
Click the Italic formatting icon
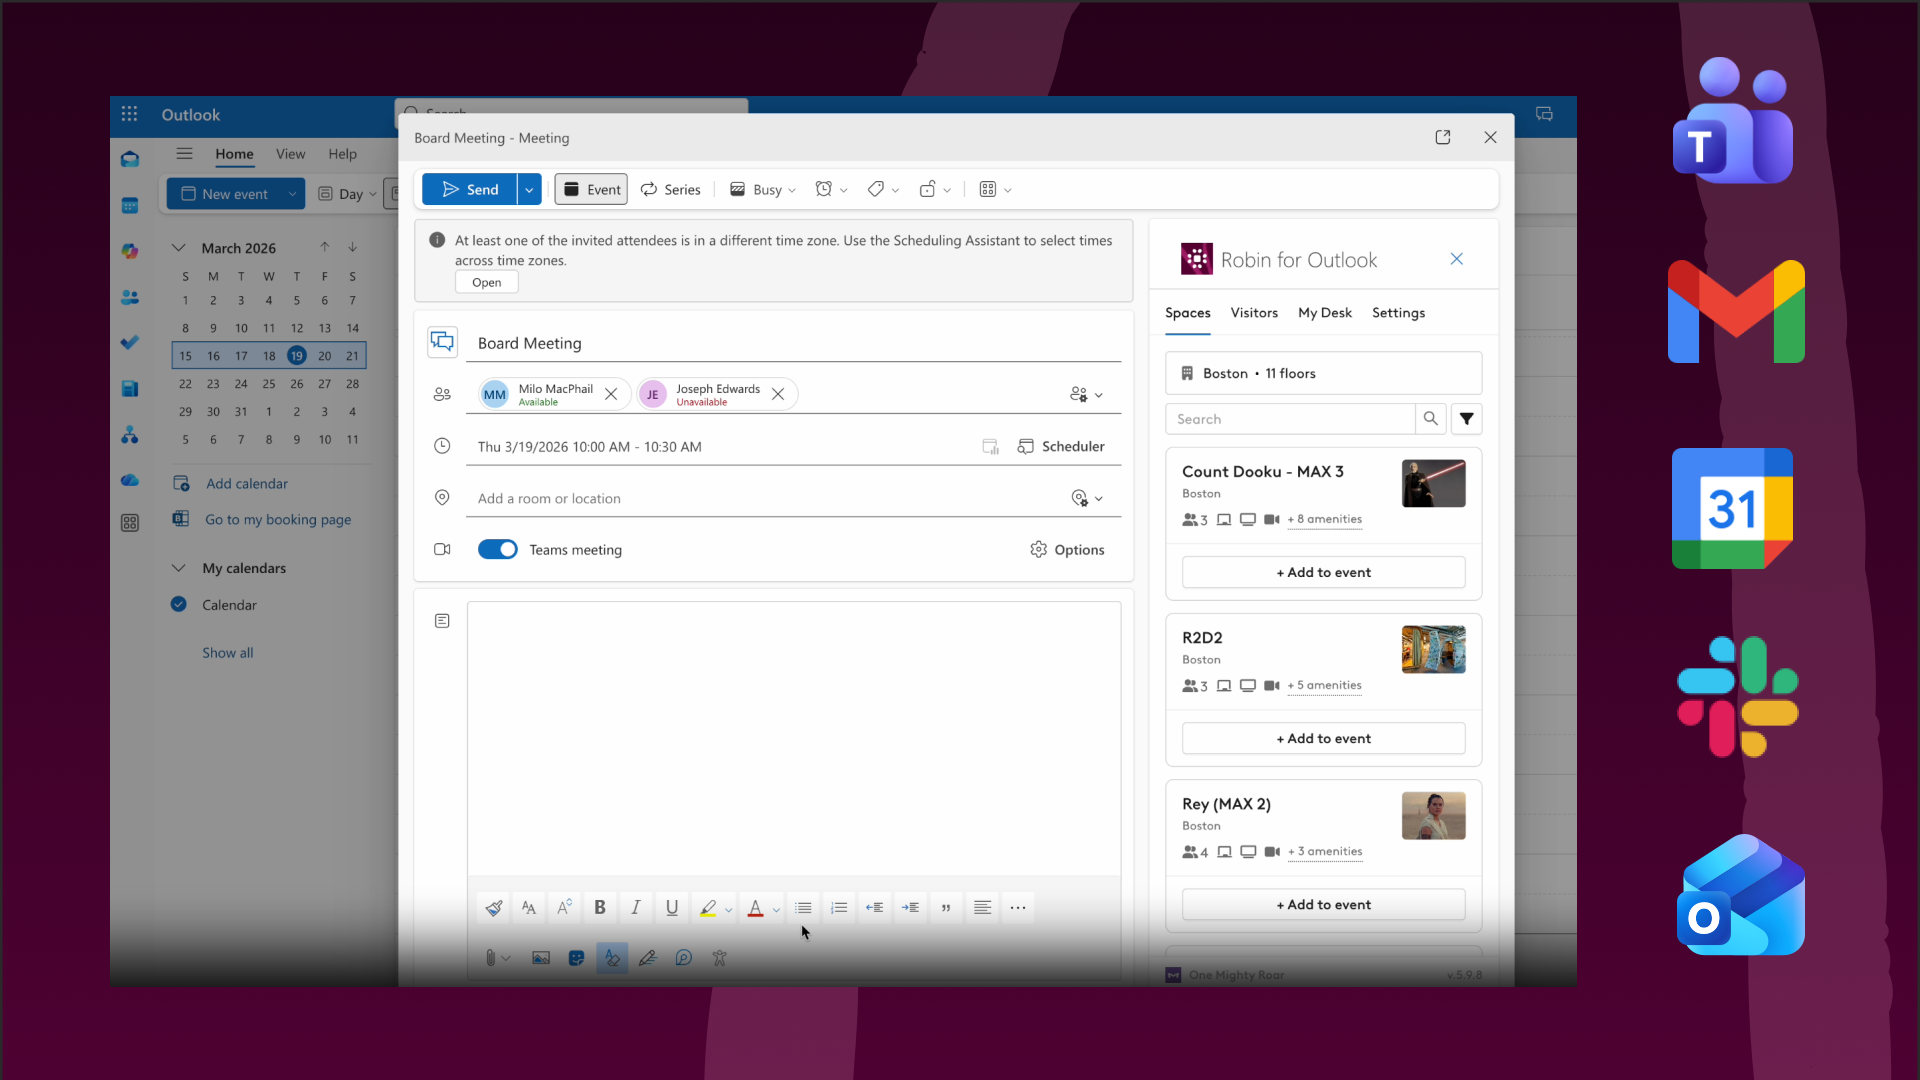[636, 908]
